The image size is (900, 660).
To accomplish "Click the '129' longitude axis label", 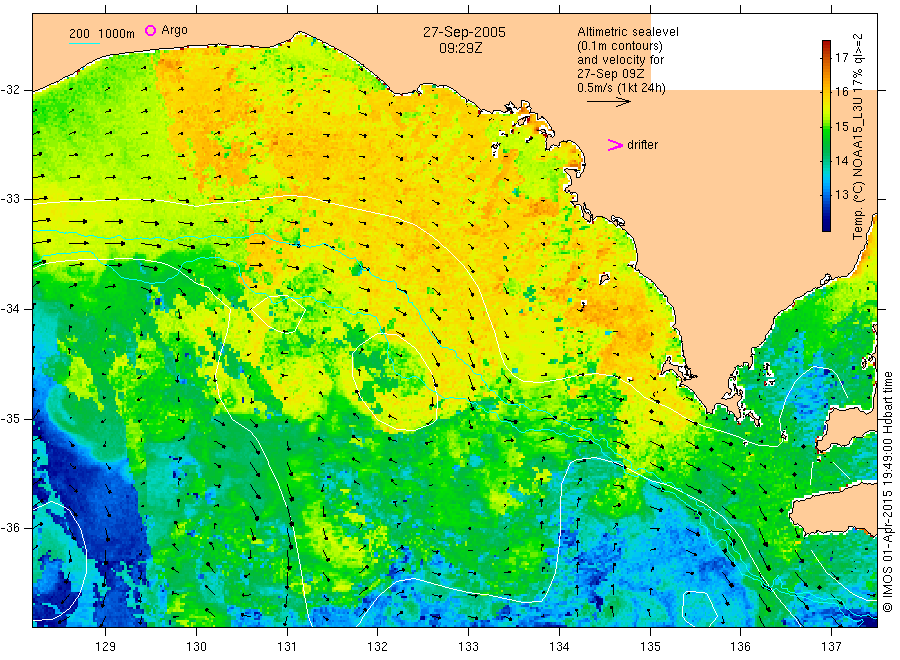I will coord(106,647).
